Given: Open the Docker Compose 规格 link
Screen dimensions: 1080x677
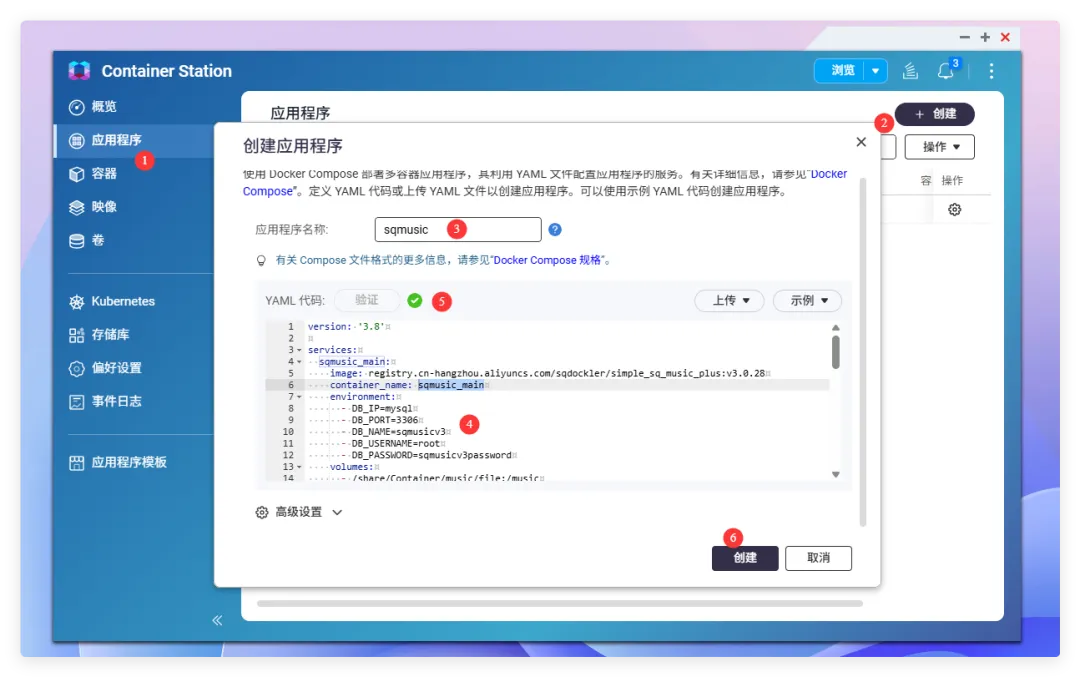Looking at the screenshot, I should pyautogui.click(x=548, y=260).
